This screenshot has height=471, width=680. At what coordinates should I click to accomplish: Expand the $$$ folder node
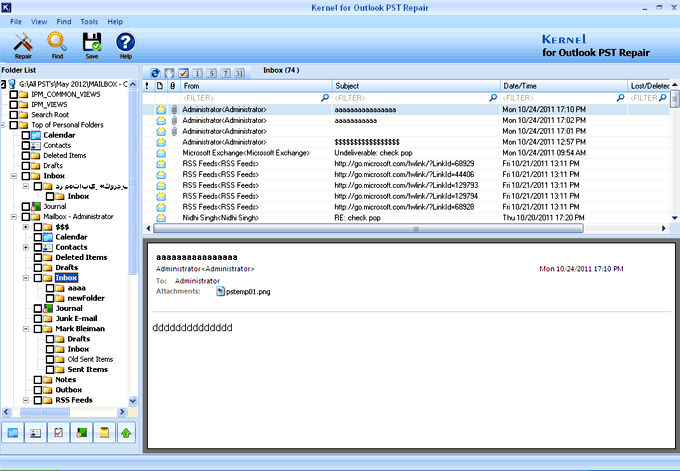[x=26, y=227]
